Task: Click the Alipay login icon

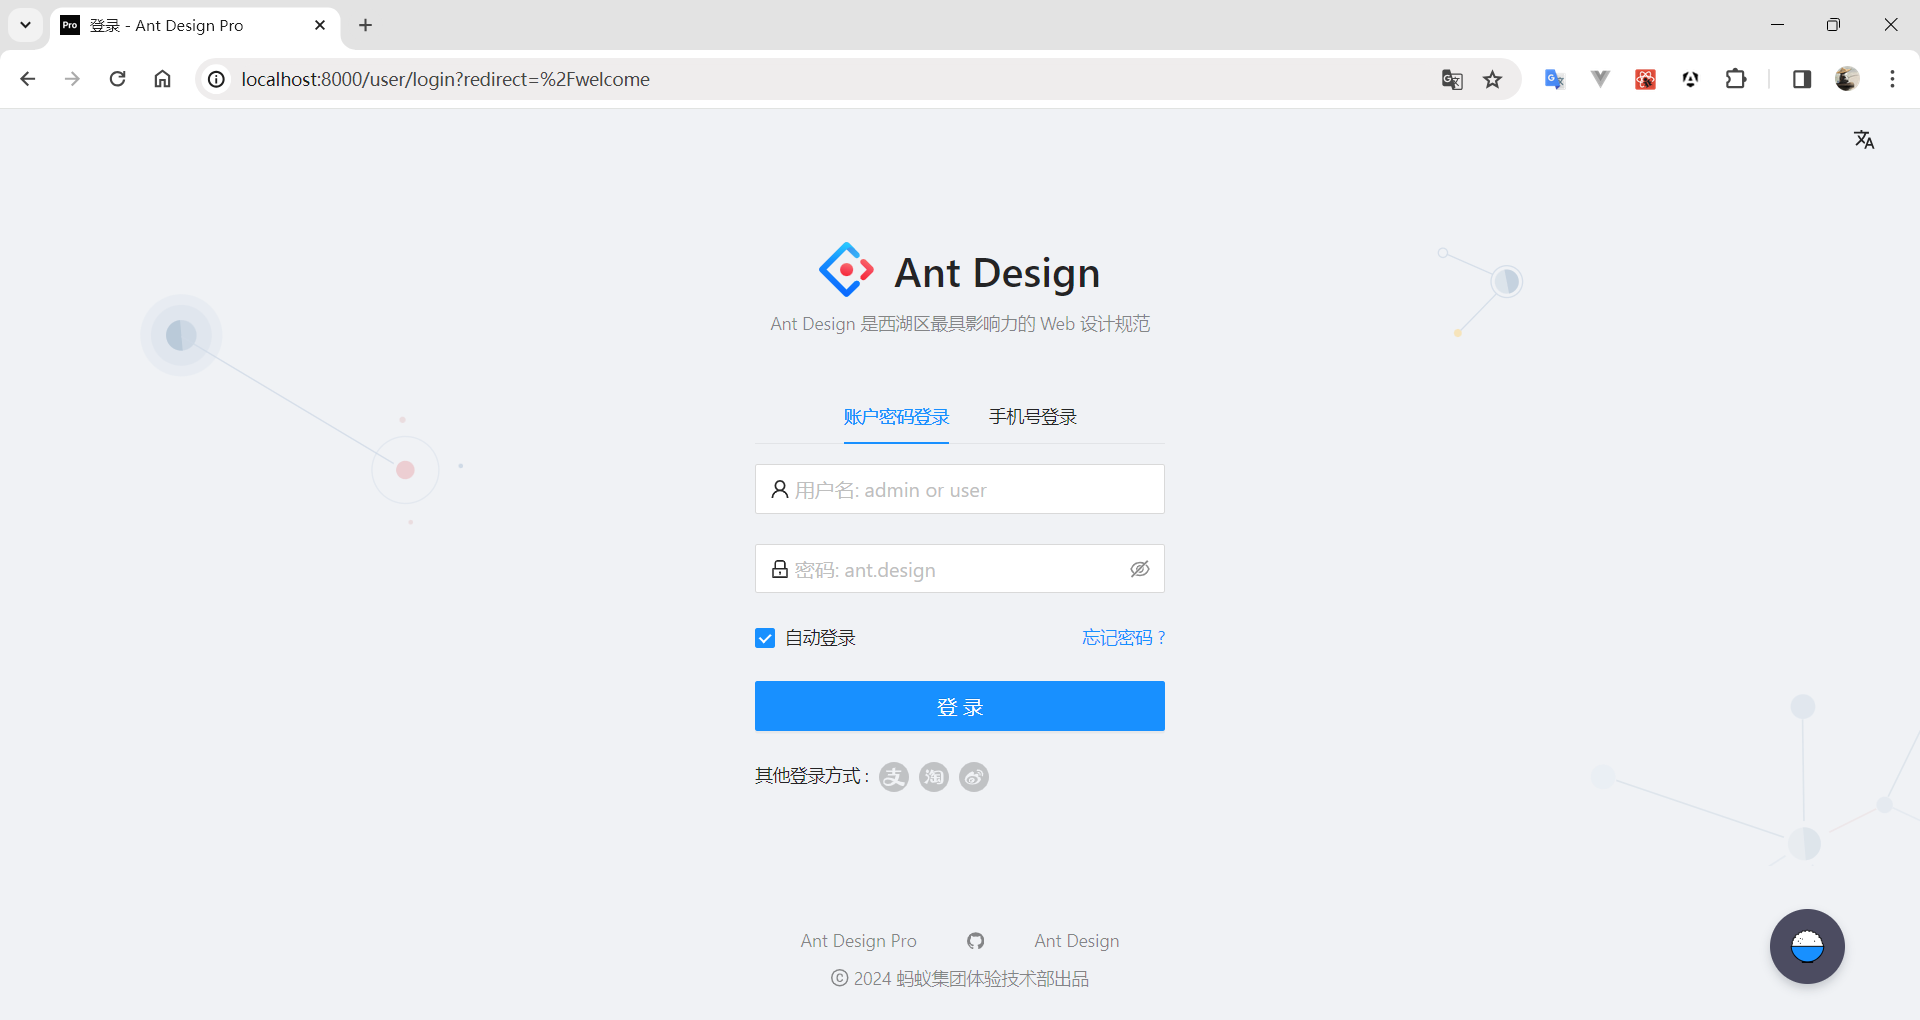Action: 893,777
